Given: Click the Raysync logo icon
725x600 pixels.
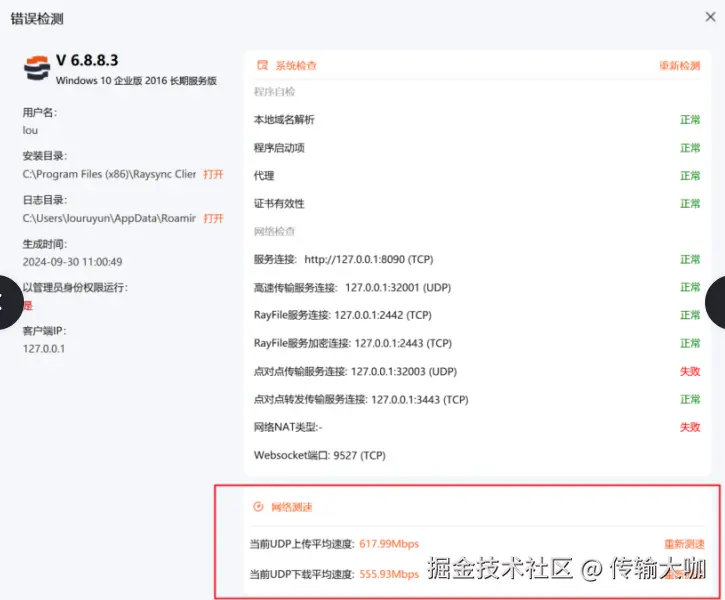Looking at the screenshot, I should (x=37, y=68).
